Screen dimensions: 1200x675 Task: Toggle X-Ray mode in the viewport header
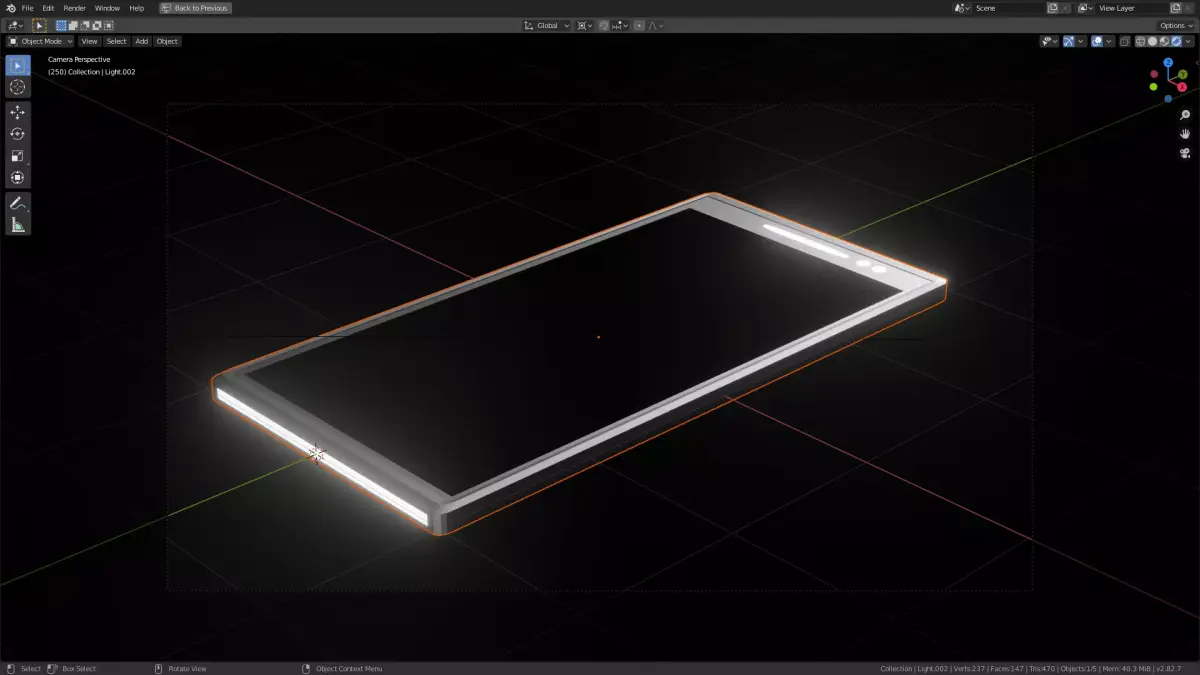click(1126, 41)
